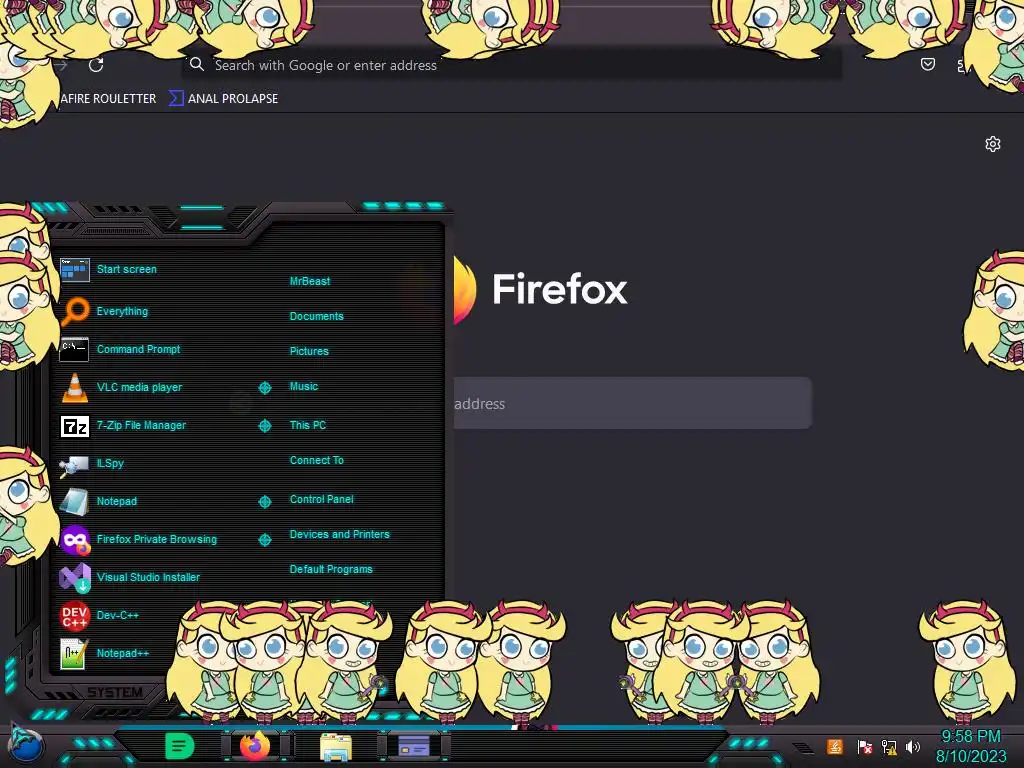The image size is (1024, 768).
Task: Open new tab personalization gear in Firefox
Action: 993,144
